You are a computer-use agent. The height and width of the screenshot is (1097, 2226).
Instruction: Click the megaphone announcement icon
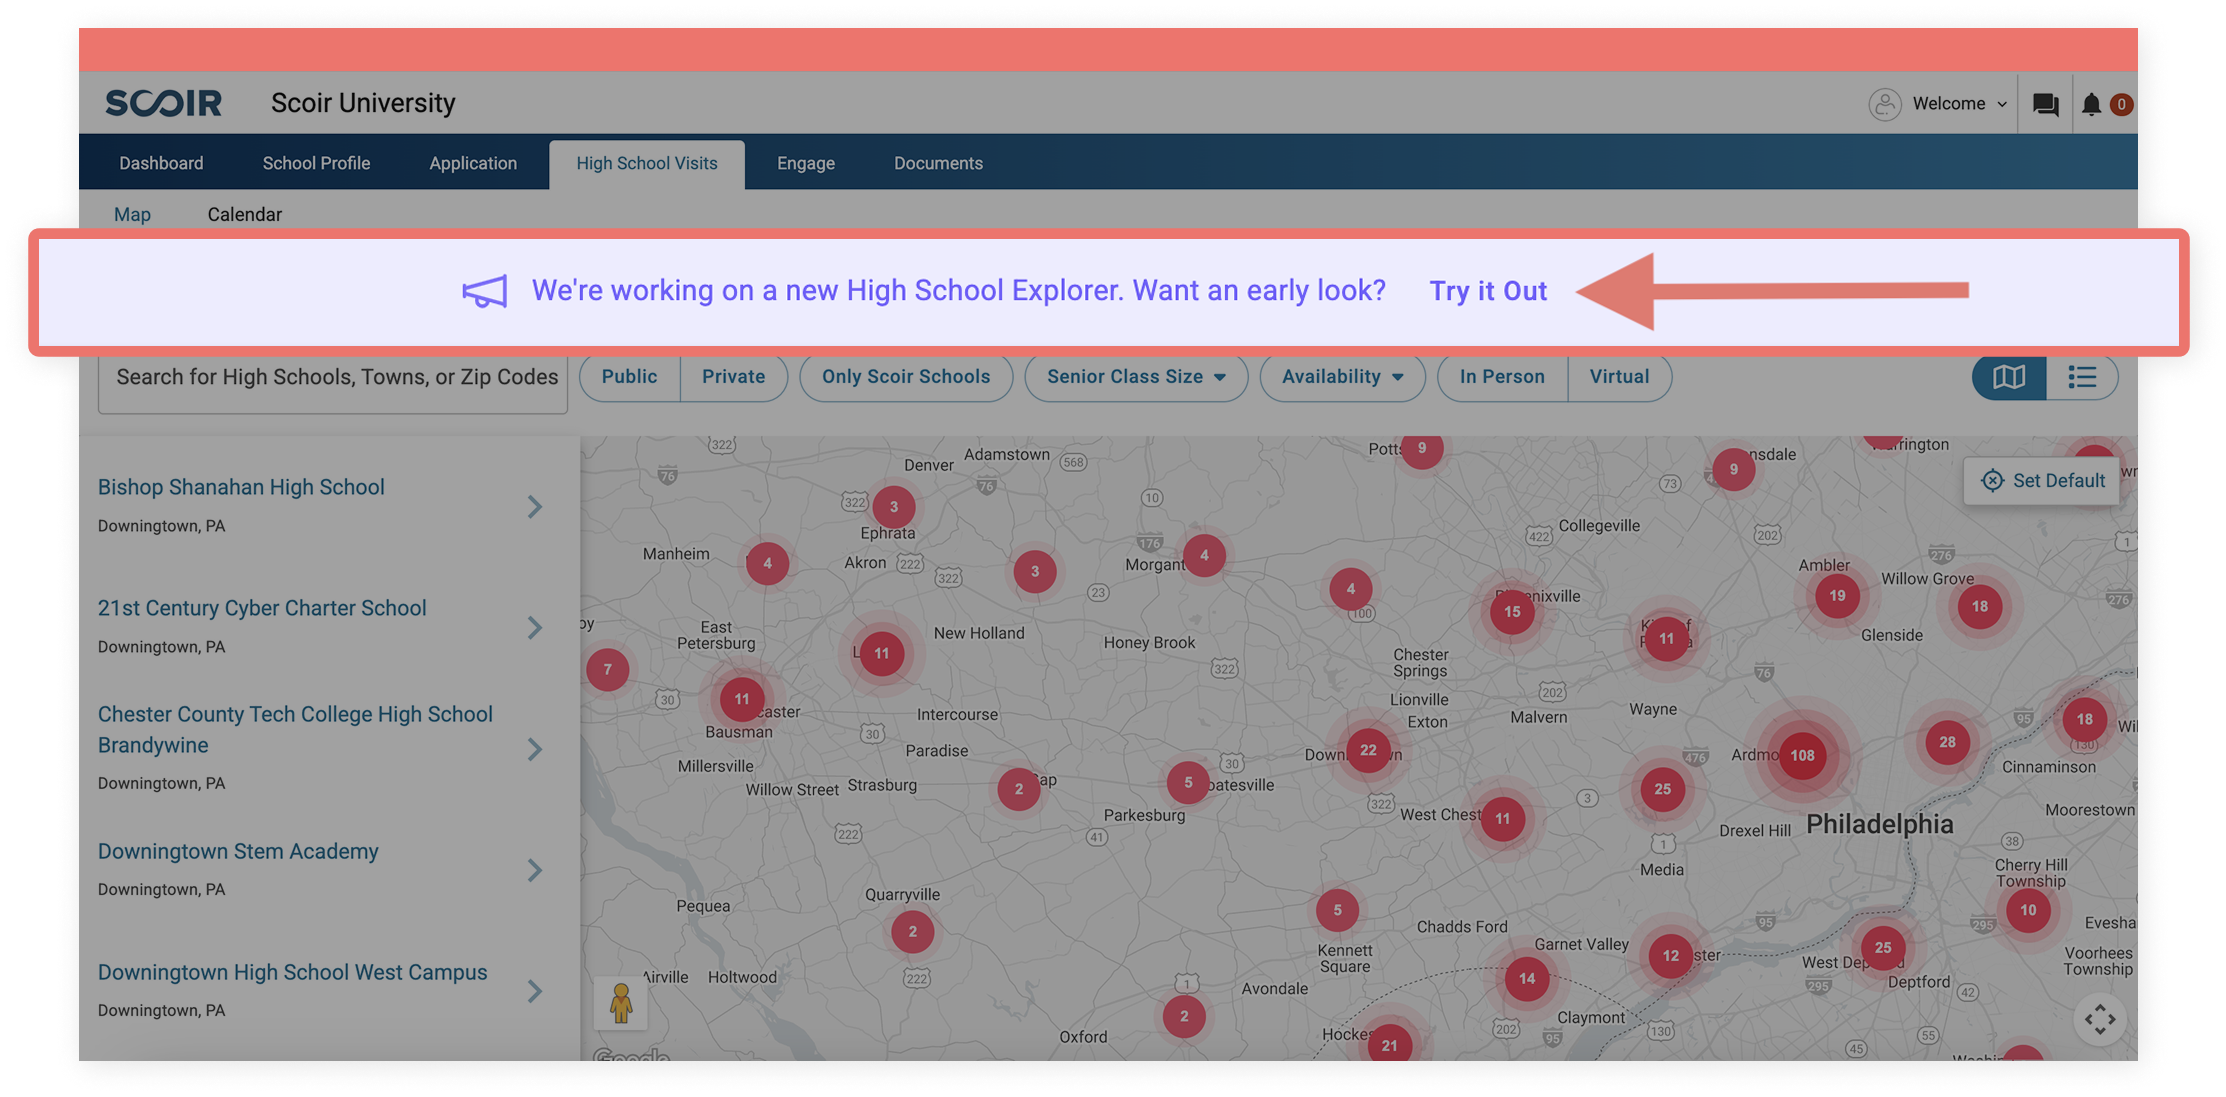coord(485,291)
